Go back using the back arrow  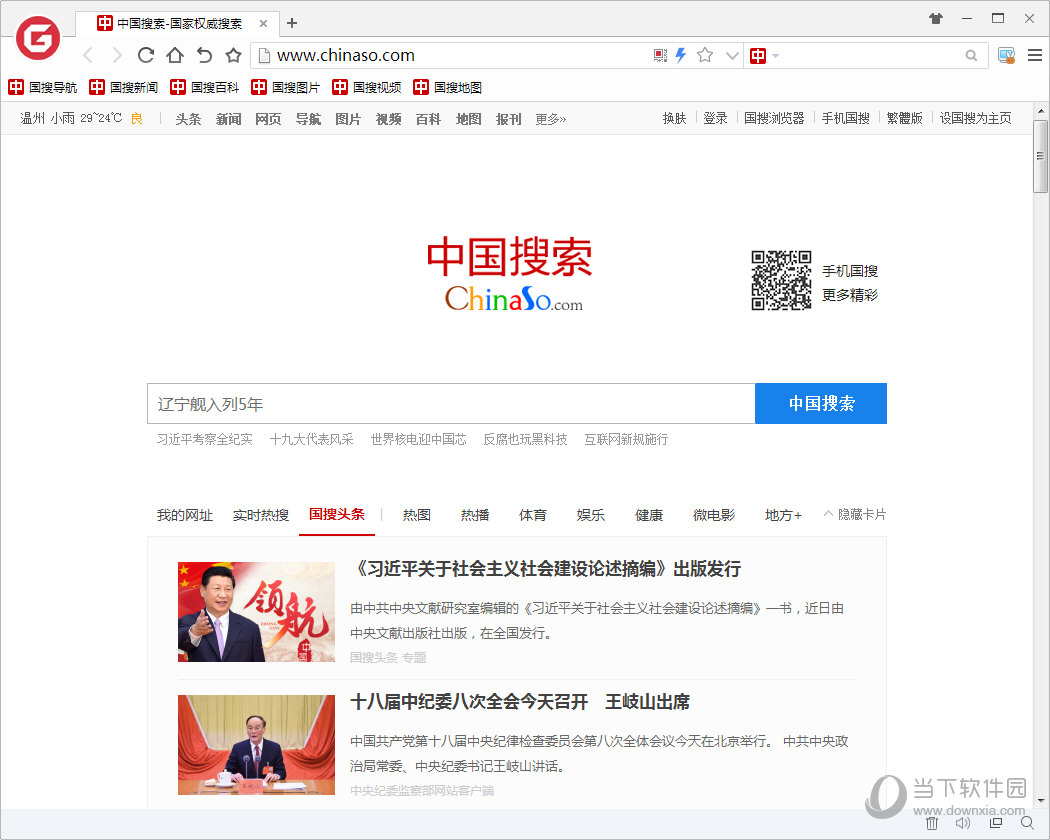pos(88,55)
